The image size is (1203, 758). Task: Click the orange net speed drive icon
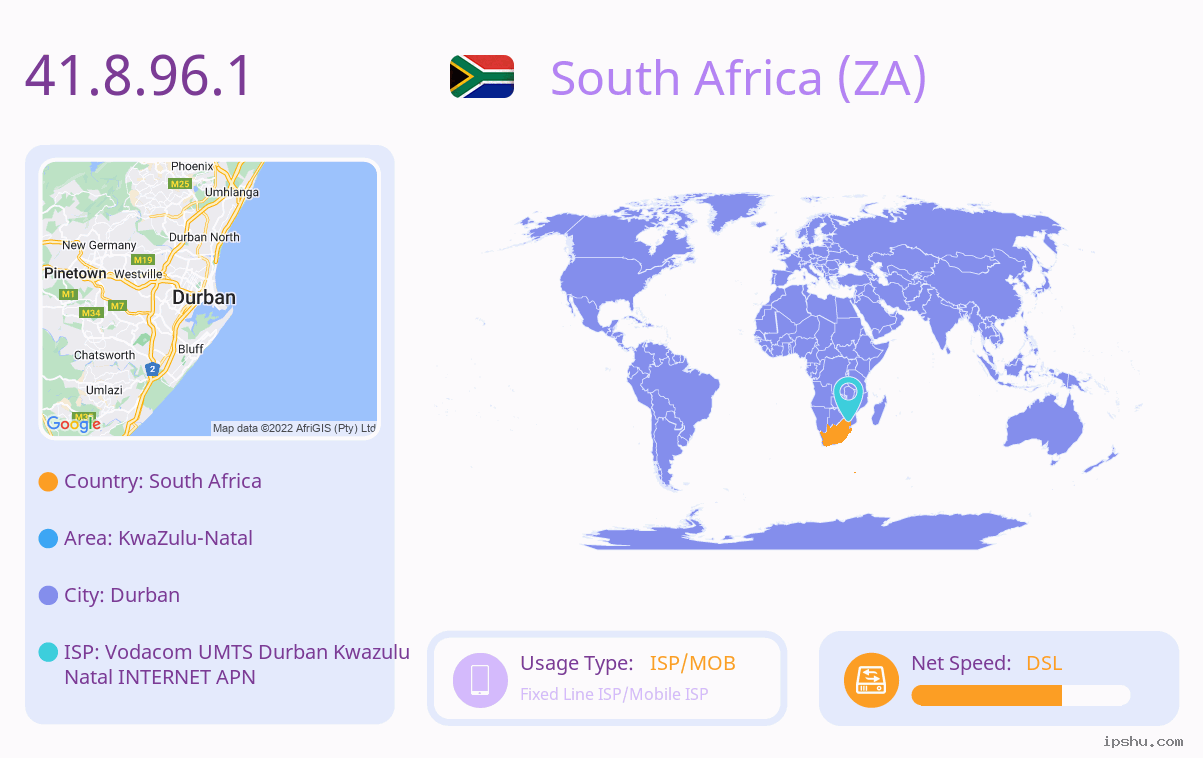pyautogui.click(x=871, y=680)
